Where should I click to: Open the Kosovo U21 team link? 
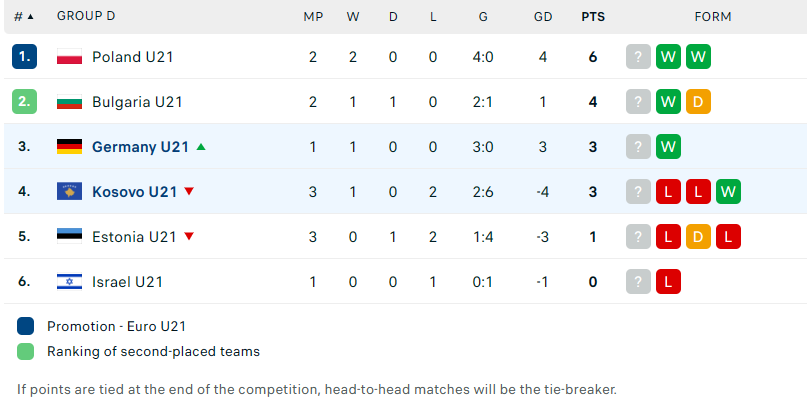(x=134, y=192)
